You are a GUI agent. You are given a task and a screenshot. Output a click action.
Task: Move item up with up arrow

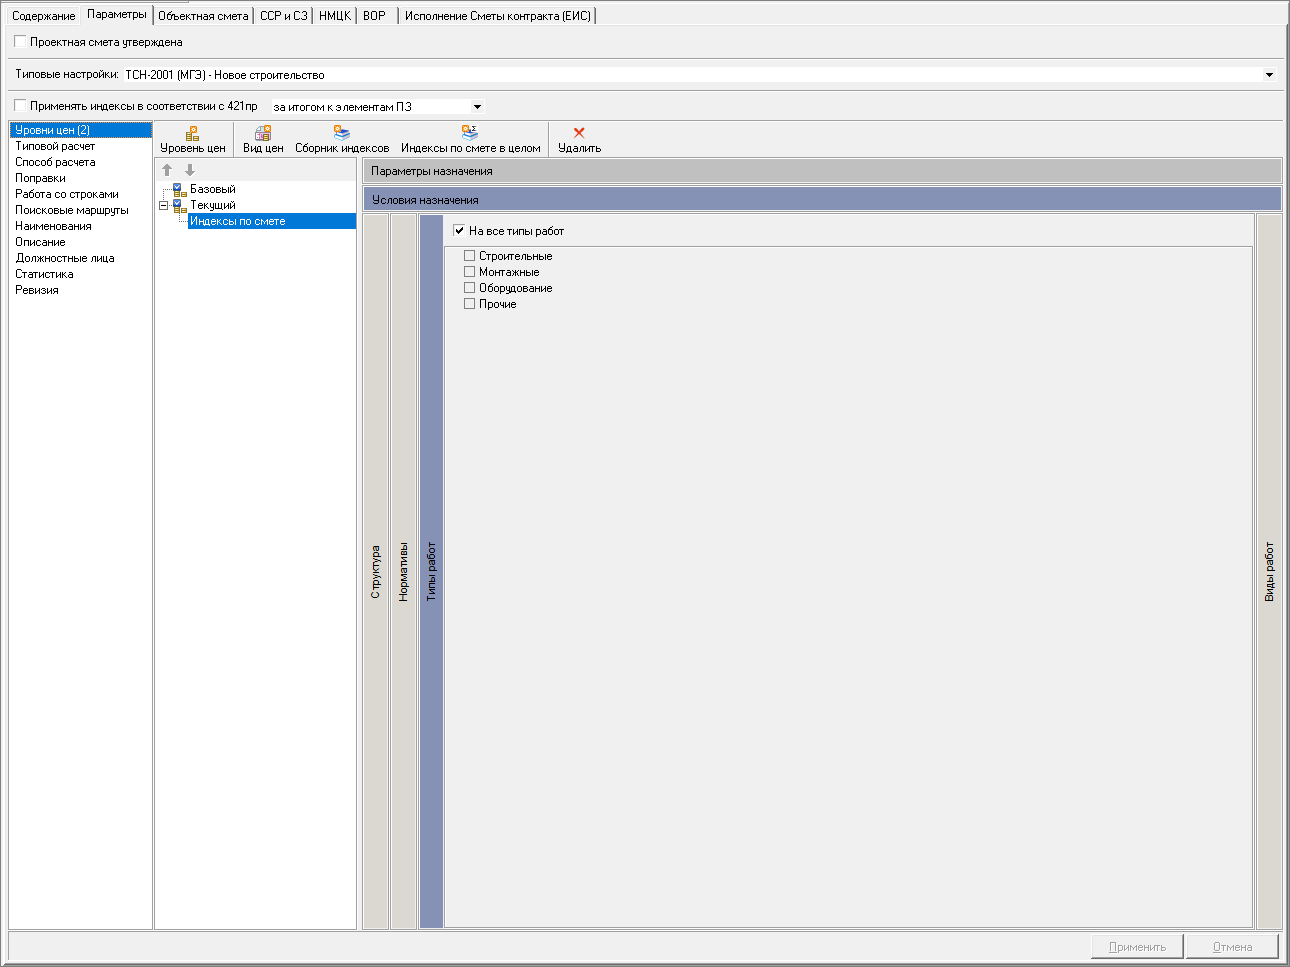[x=167, y=170]
